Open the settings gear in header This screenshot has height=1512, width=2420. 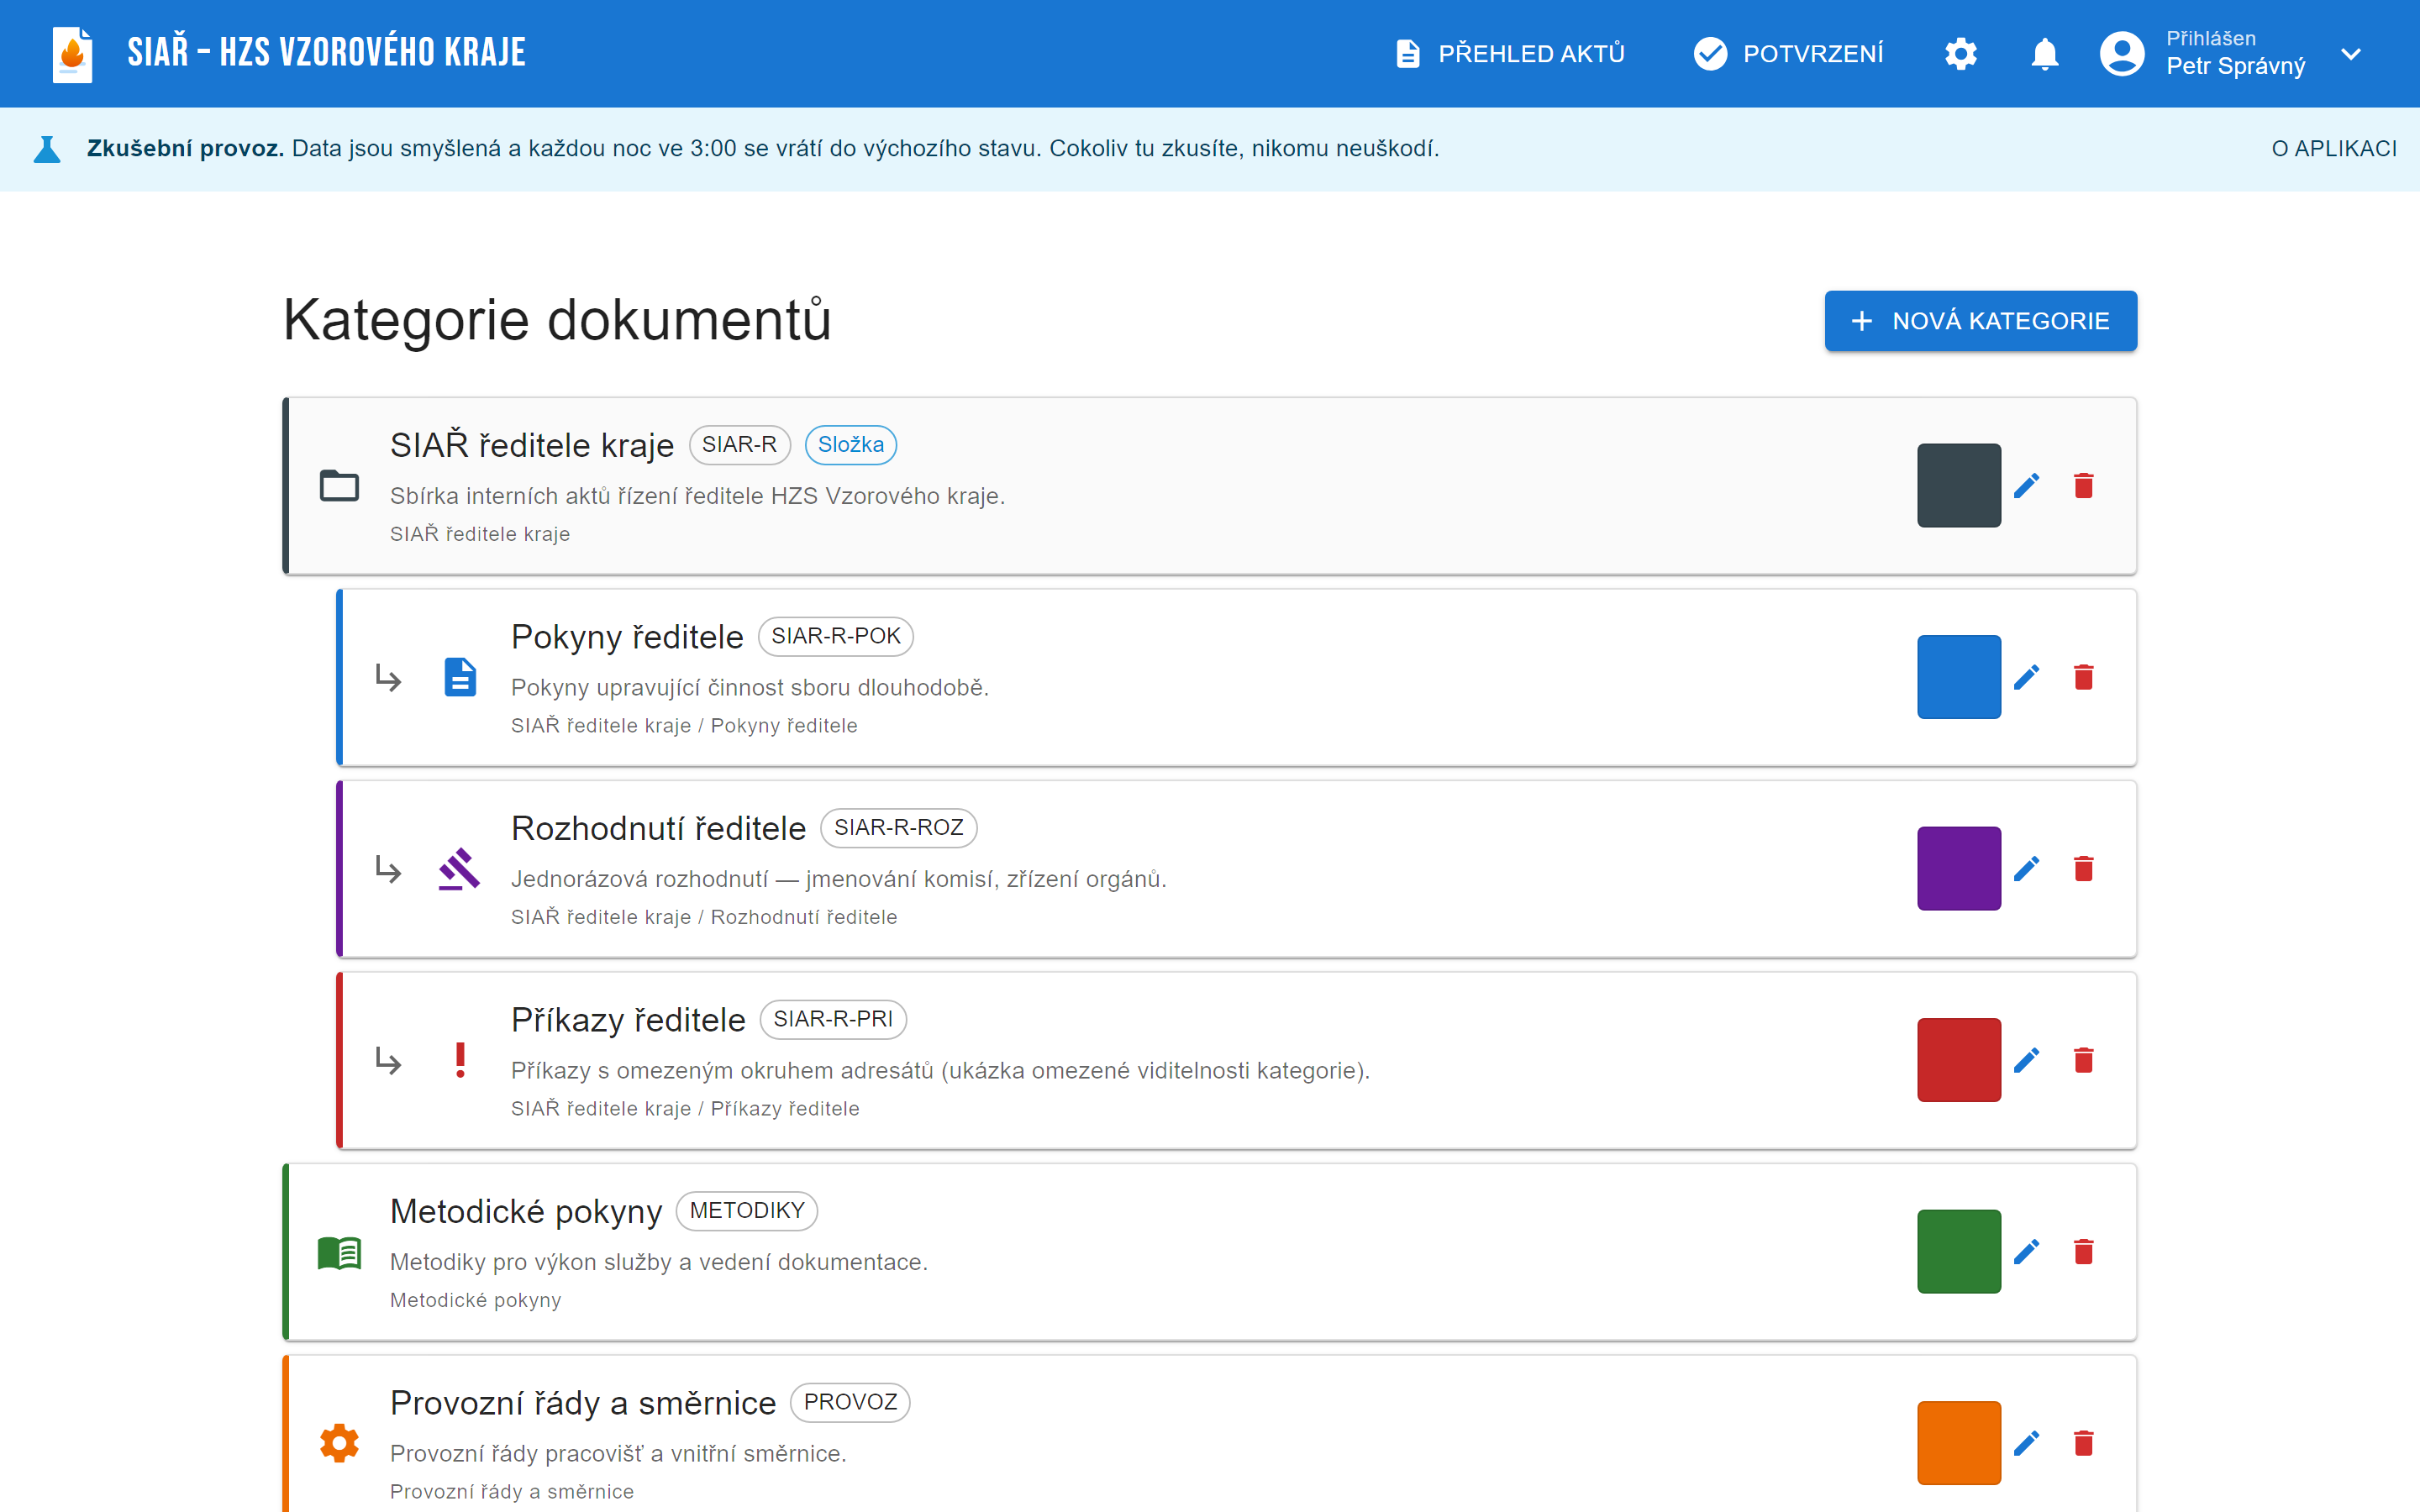1960,54
